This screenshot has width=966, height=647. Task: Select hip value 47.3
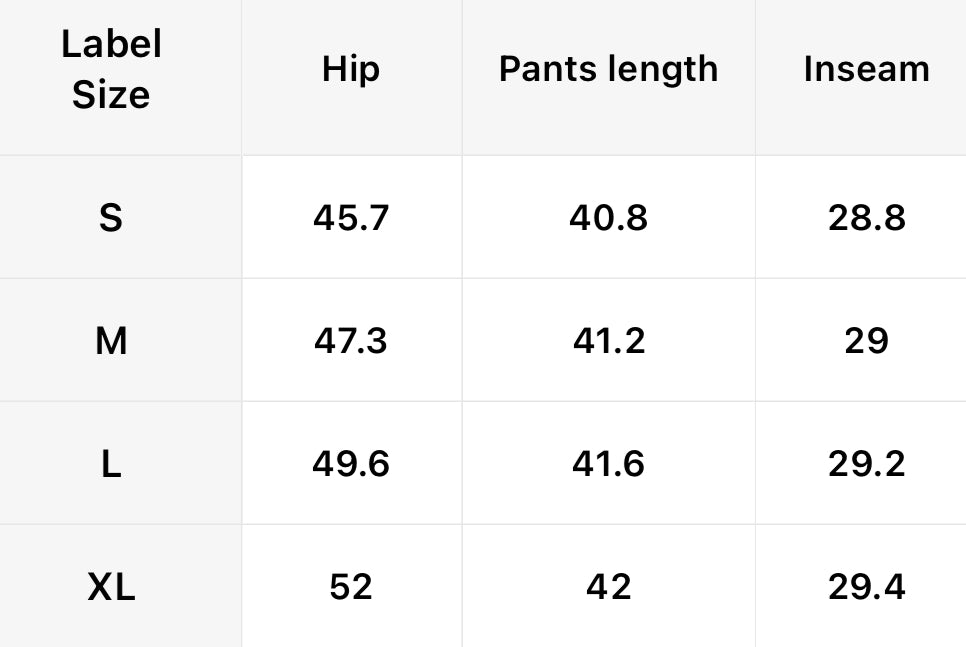coord(351,341)
